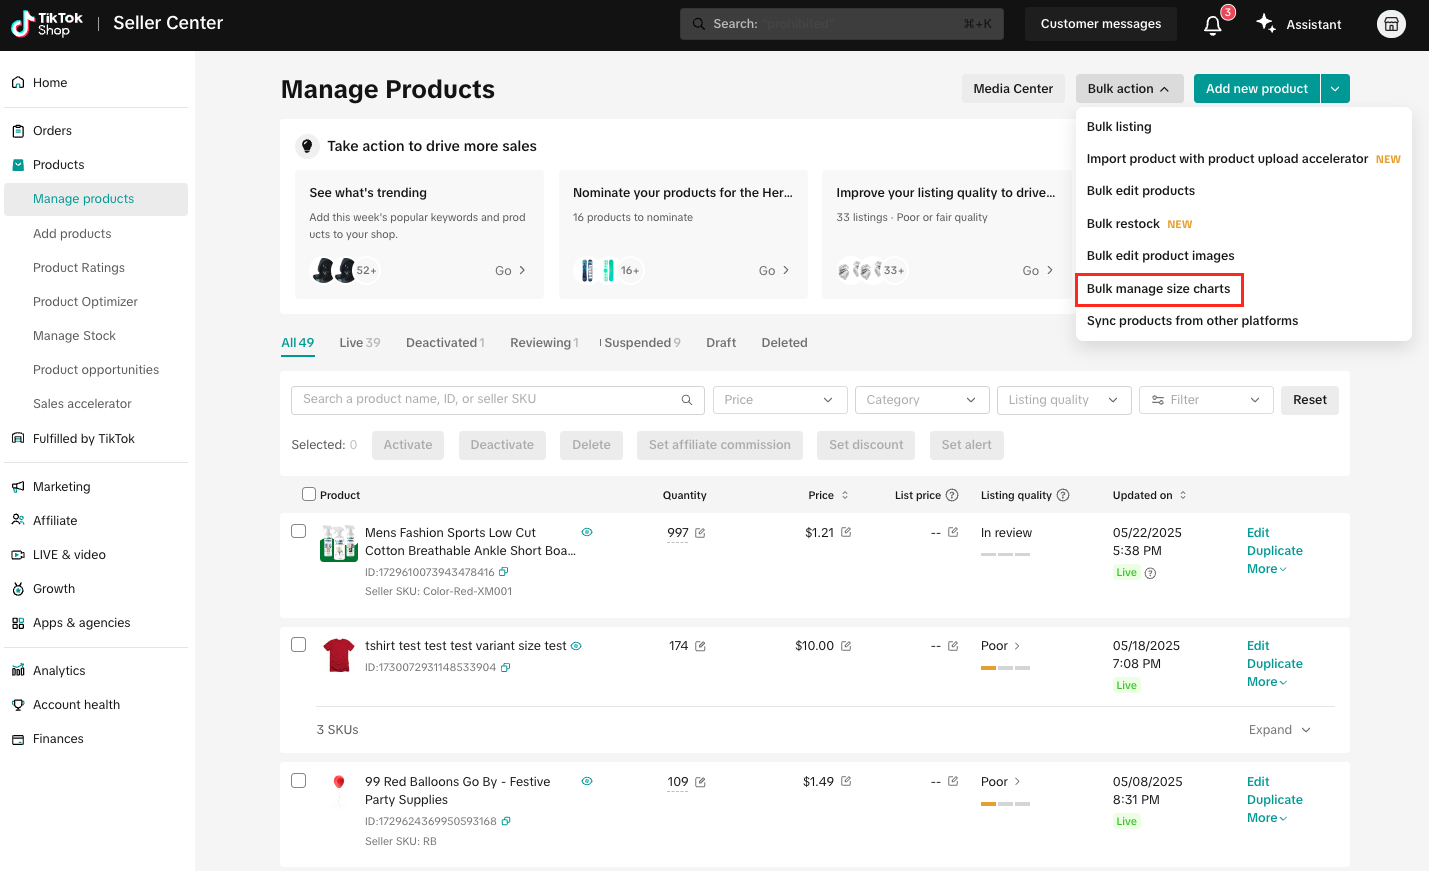Click the Add new product button
The image size is (1429, 871).
pos(1256,89)
